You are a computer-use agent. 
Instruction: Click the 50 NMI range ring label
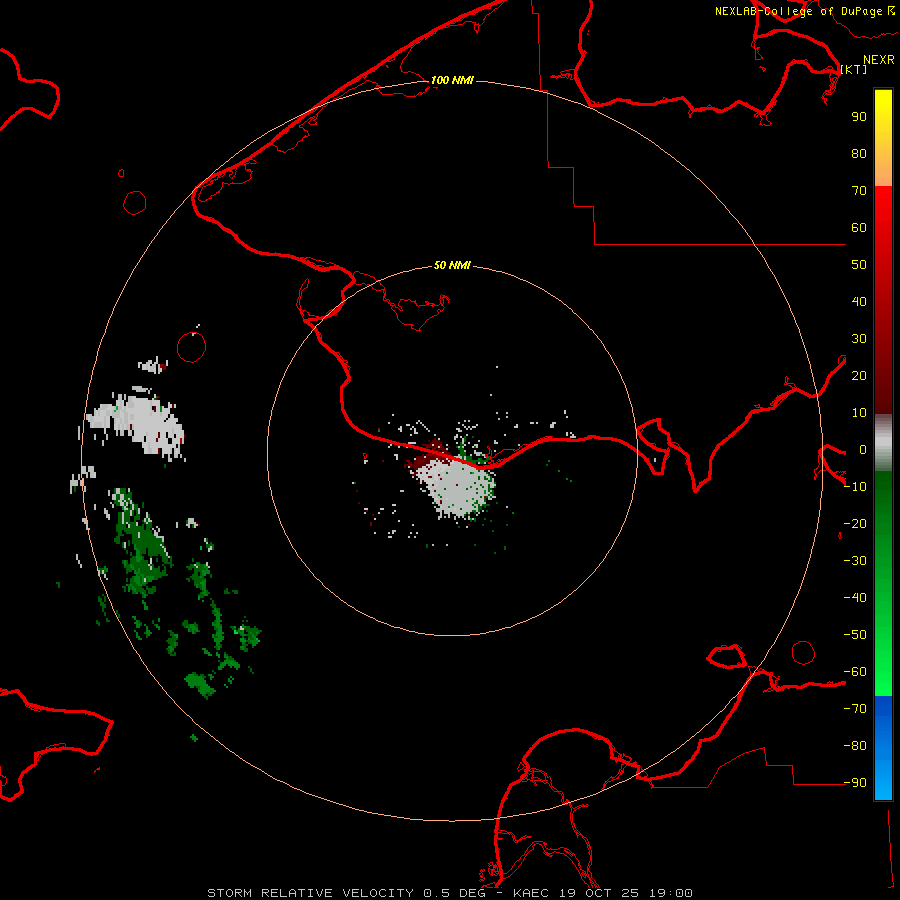pos(452,265)
